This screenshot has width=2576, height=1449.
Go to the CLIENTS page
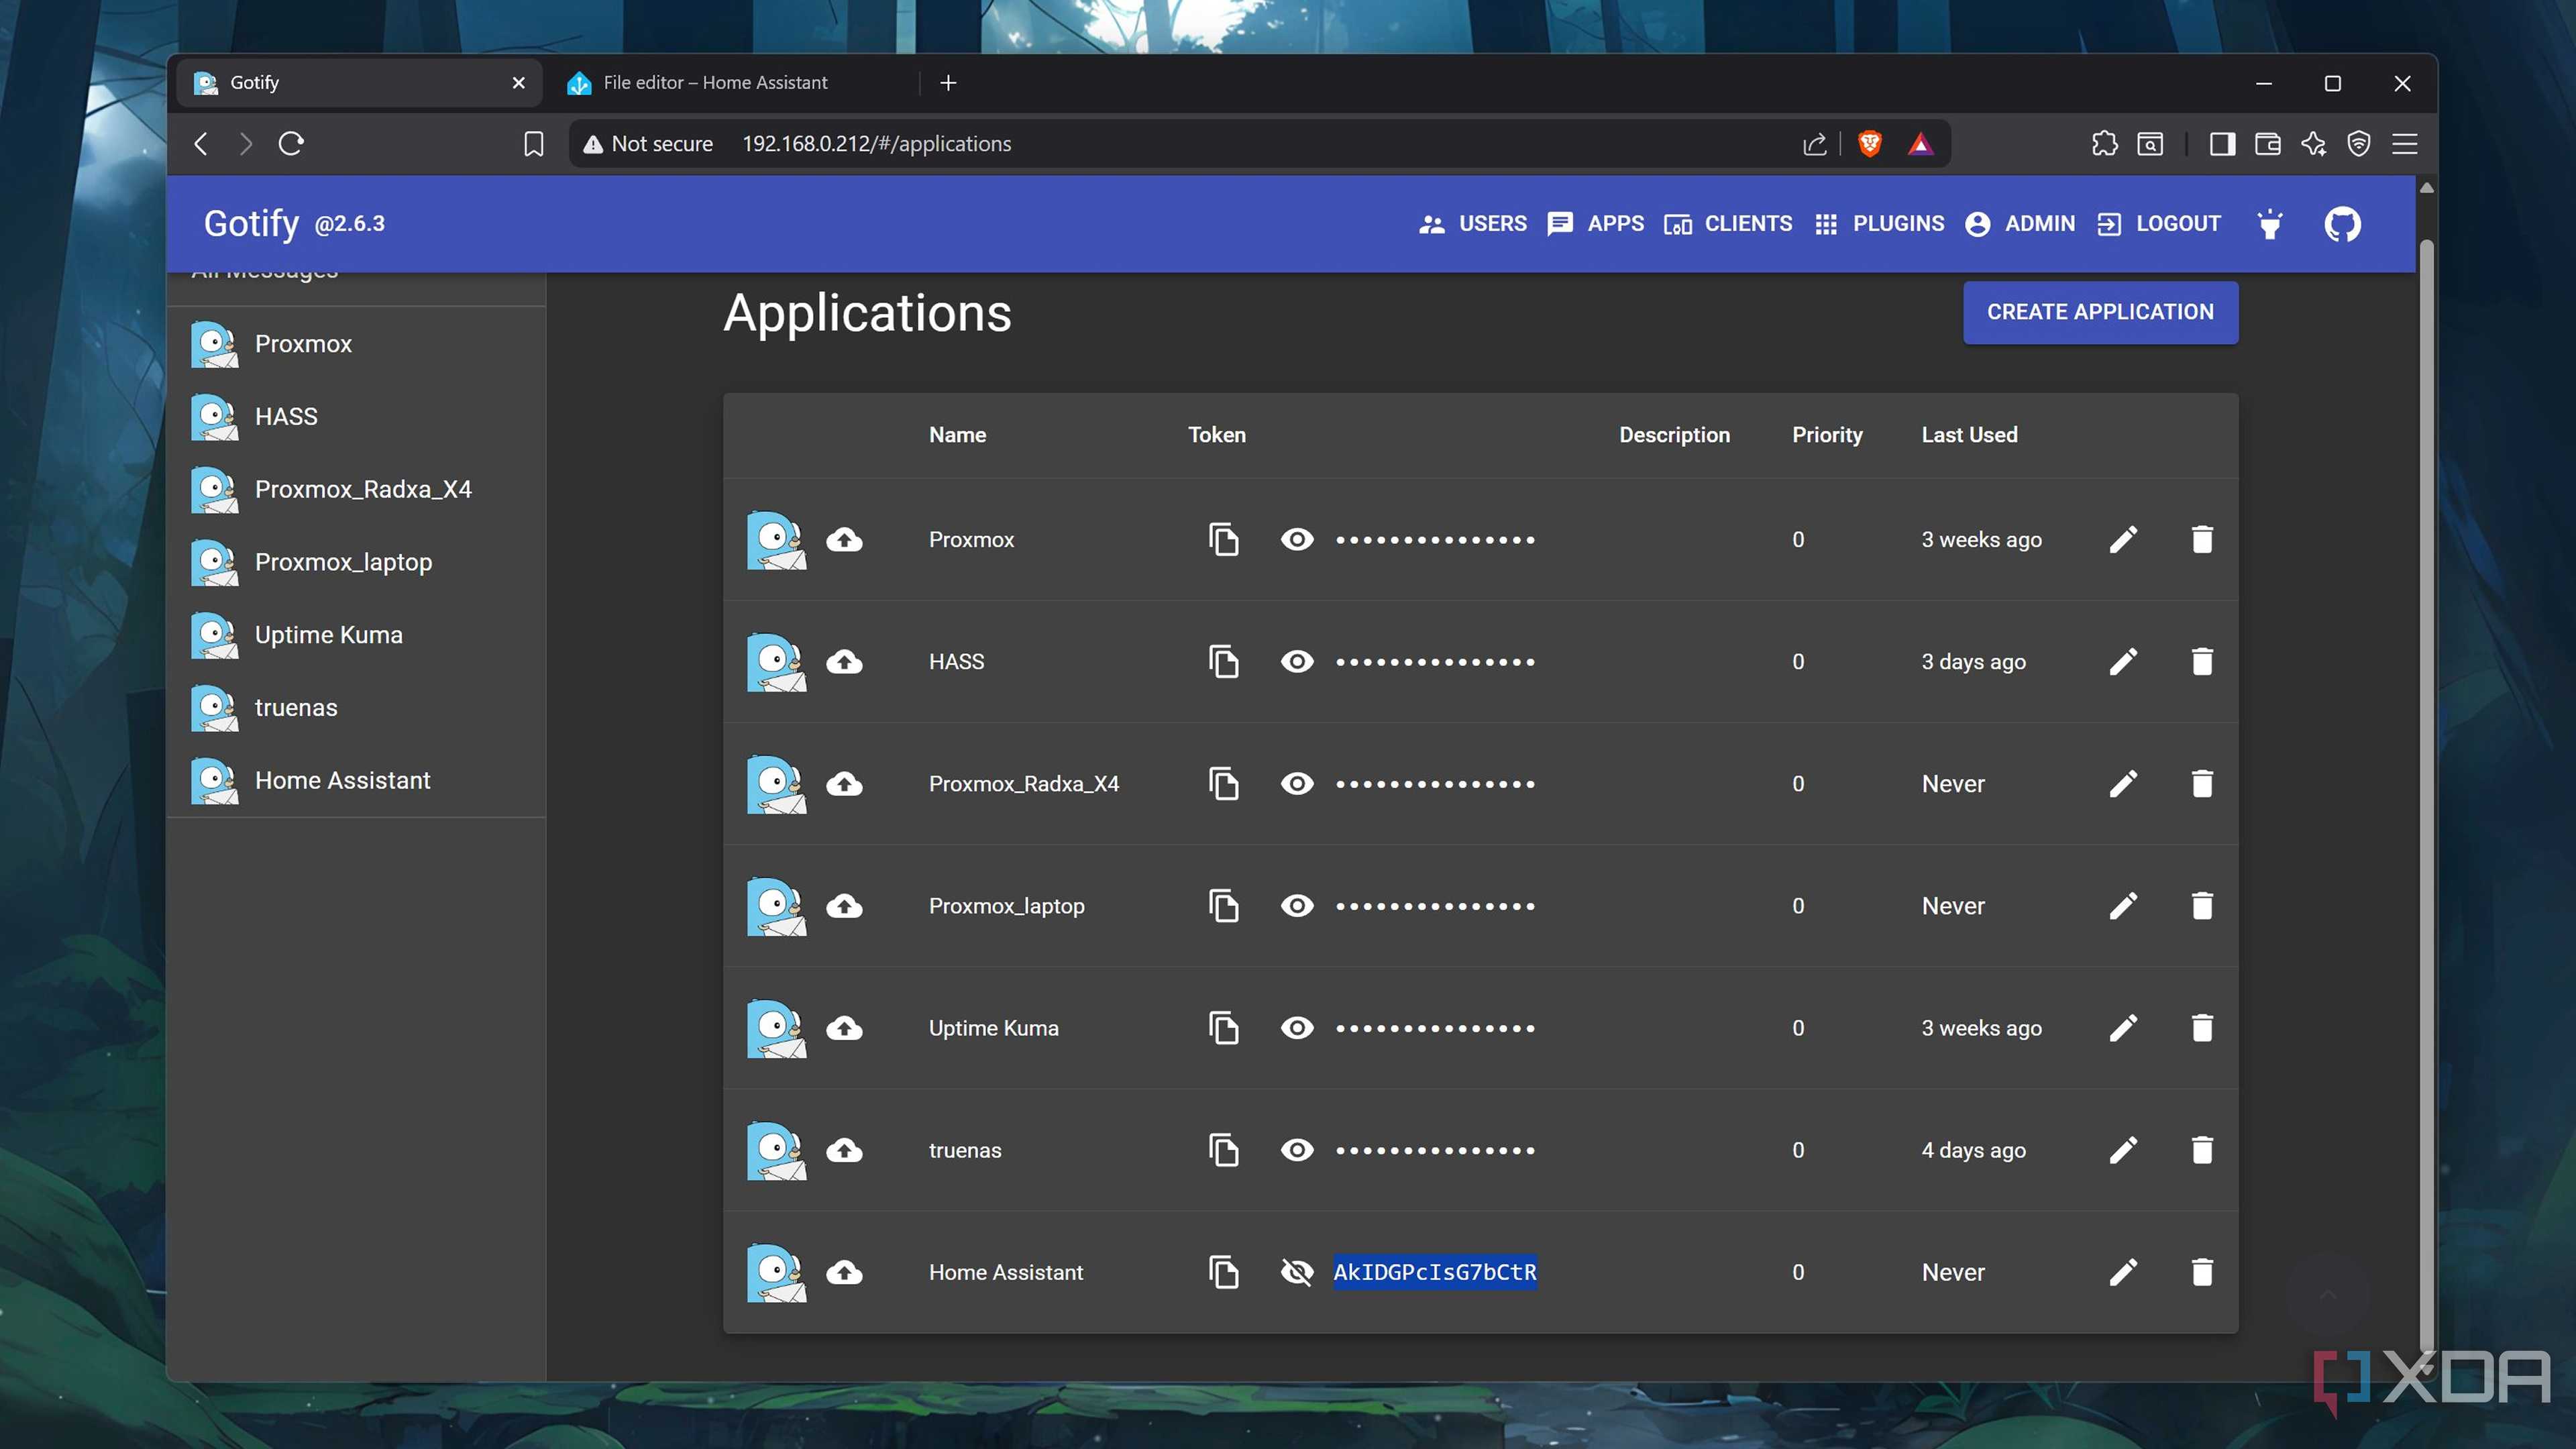[x=1728, y=224]
